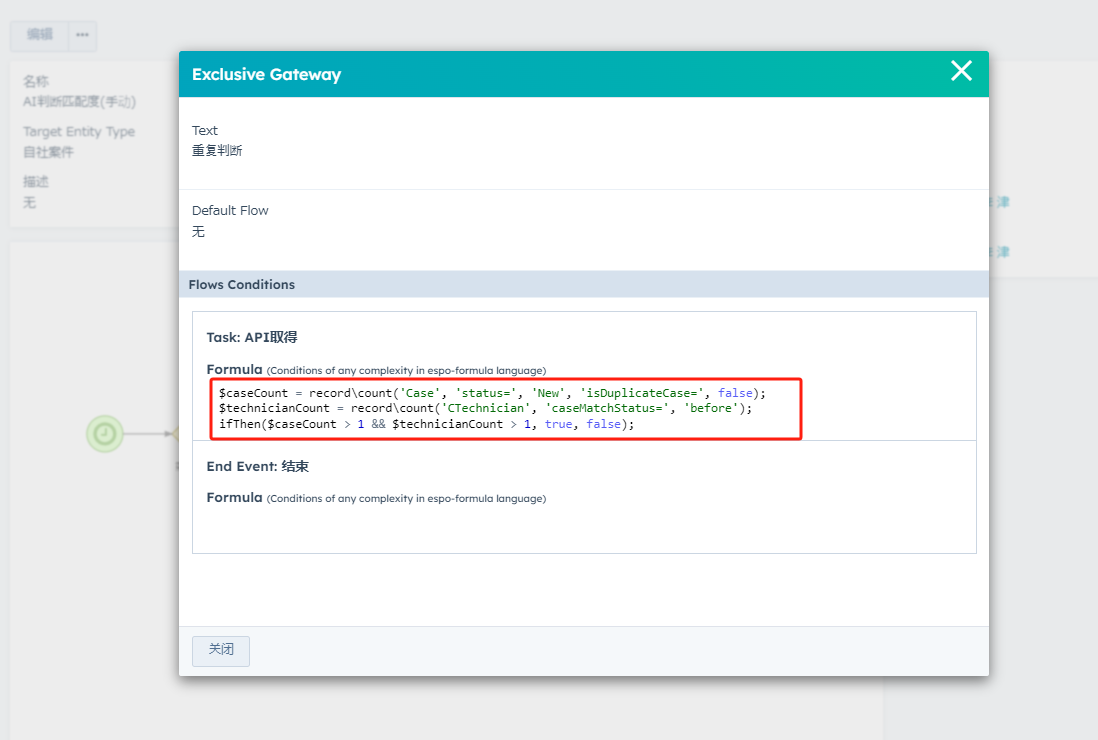Image resolution: width=1098 pixels, height=740 pixels.
Task: Click the Default Flow value 无
Action: coord(198,232)
